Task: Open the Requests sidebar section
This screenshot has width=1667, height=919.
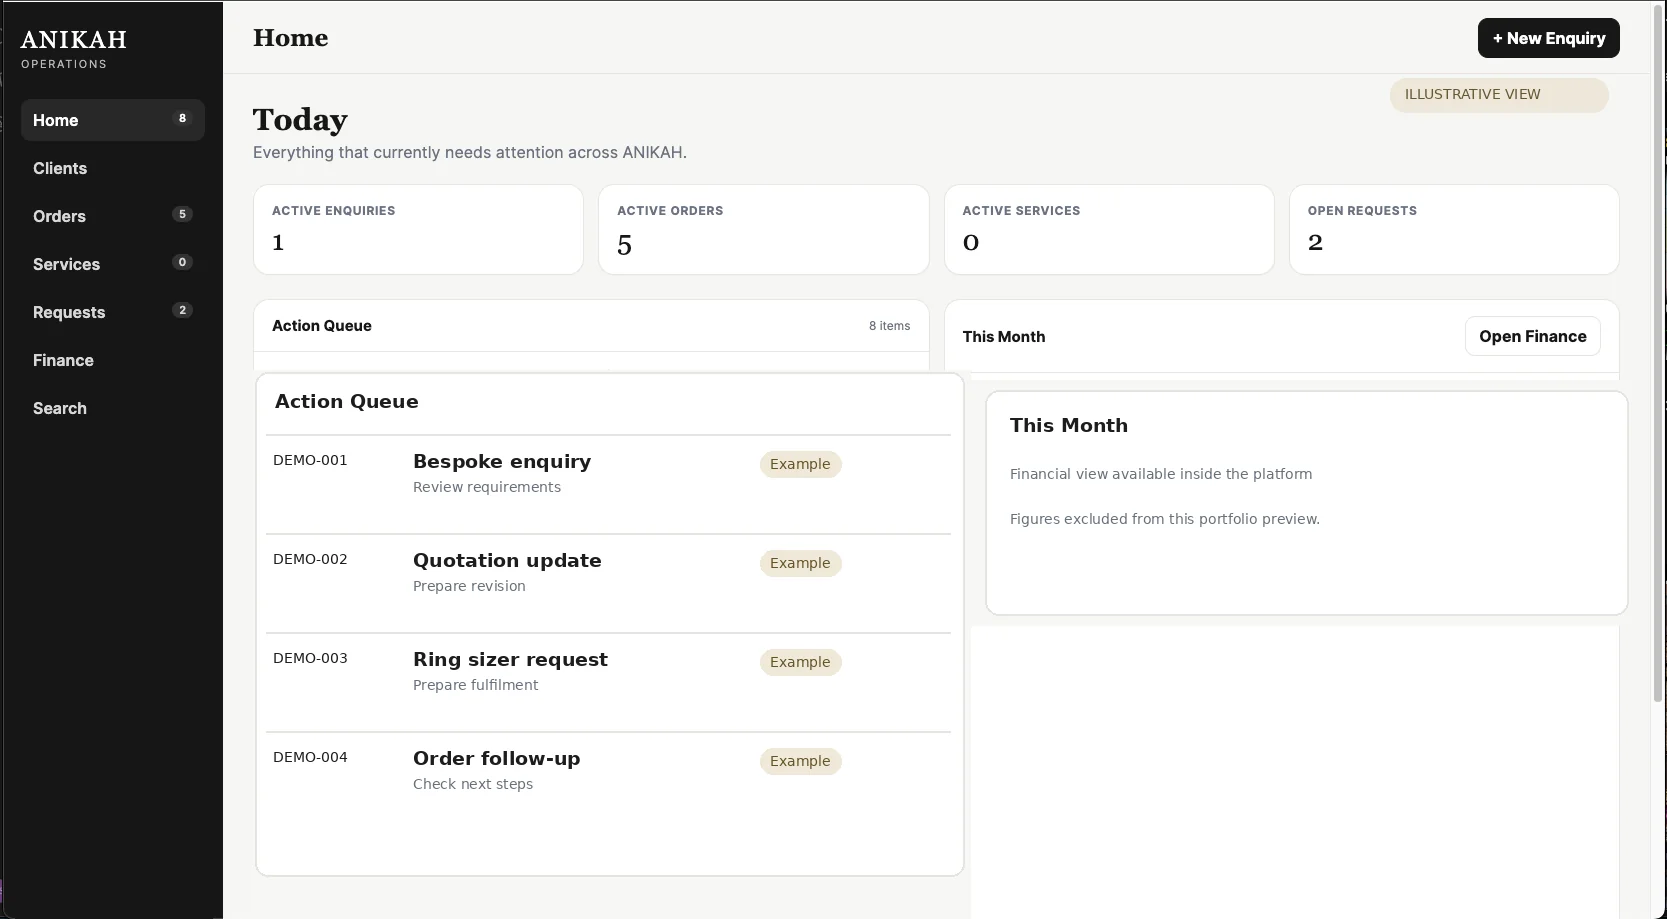Action: point(112,312)
